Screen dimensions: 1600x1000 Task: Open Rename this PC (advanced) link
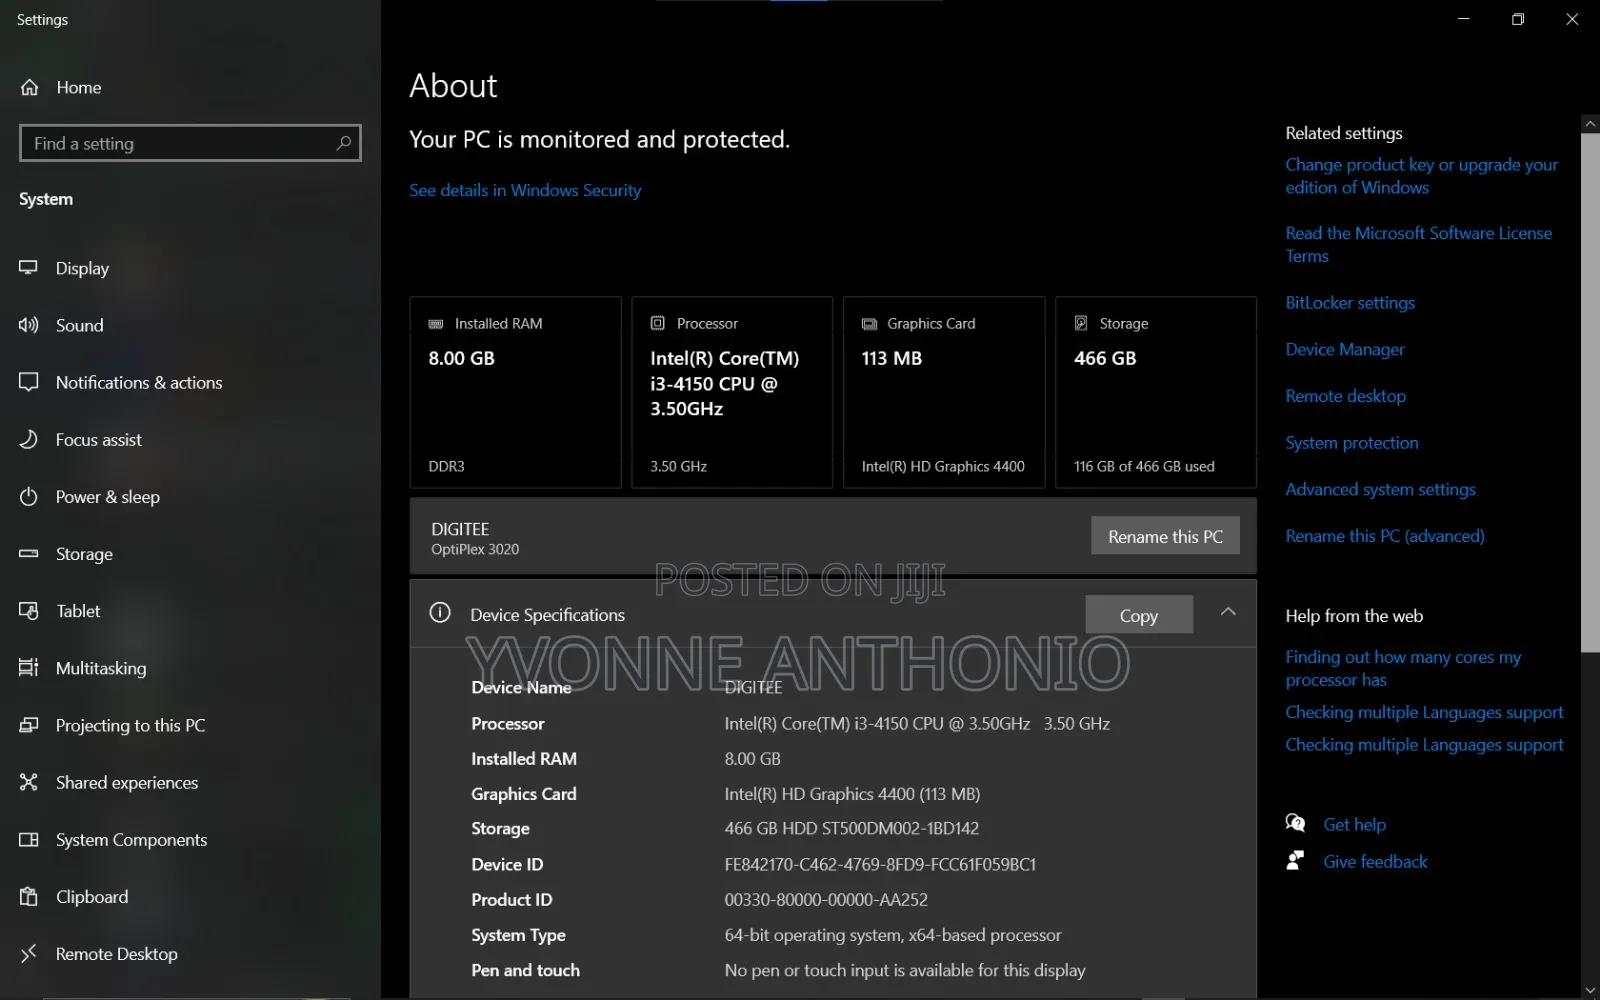(1385, 536)
